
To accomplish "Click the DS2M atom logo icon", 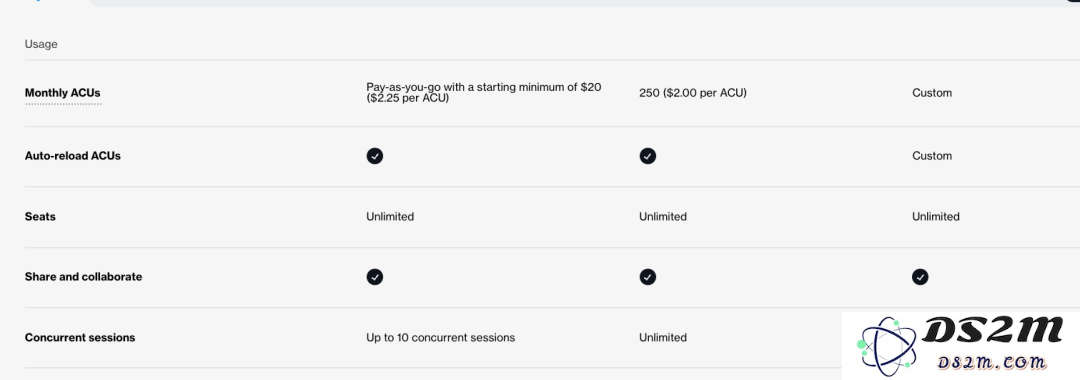I will pyautogui.click(x=887, y=344).
